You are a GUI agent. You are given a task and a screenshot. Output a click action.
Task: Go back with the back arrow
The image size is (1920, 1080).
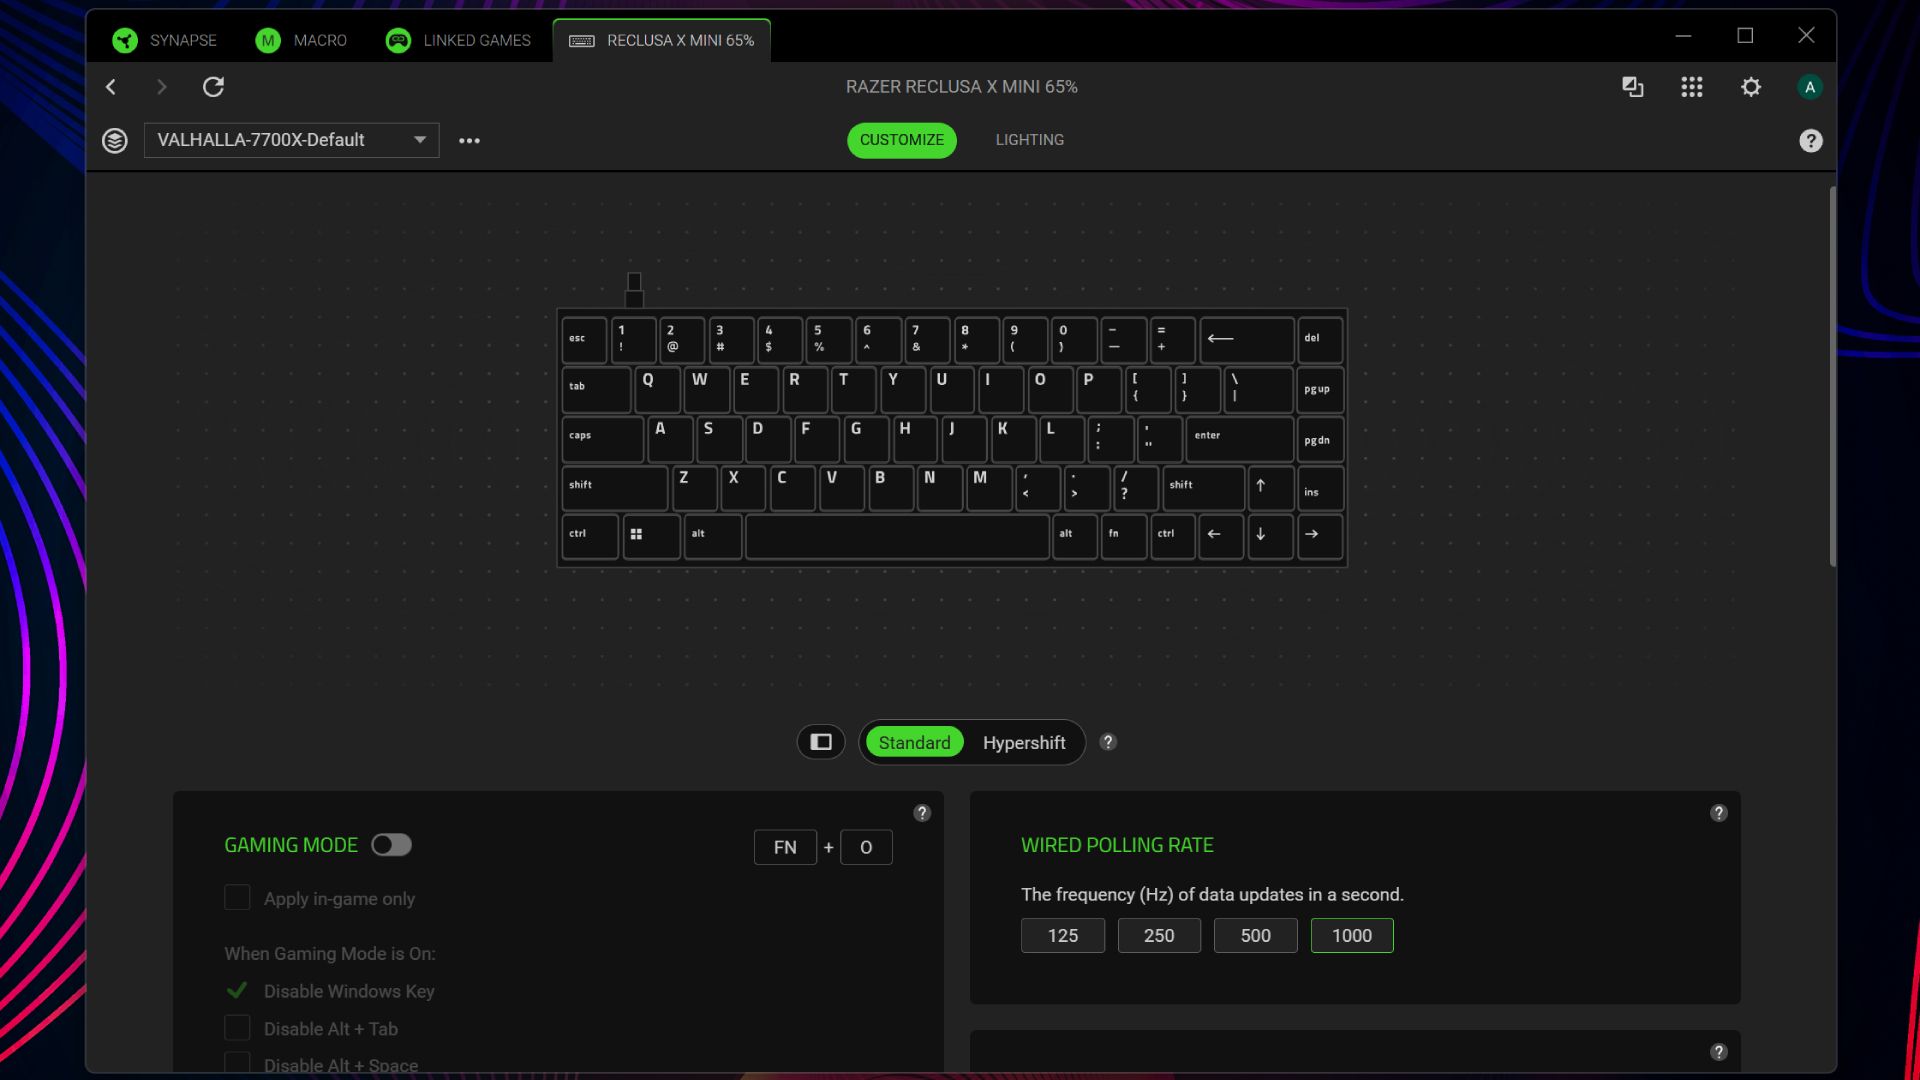111,87
